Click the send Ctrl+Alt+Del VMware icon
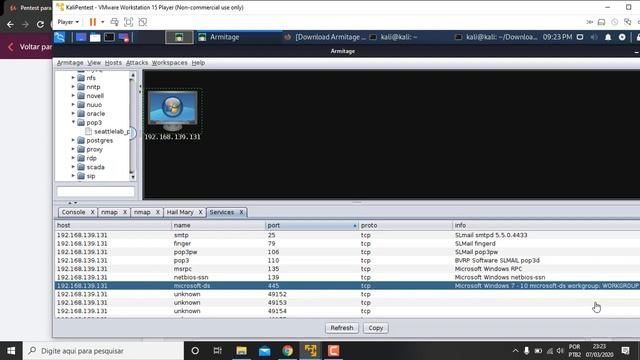This screenshot has height=360, width=640. coord(115,22)
